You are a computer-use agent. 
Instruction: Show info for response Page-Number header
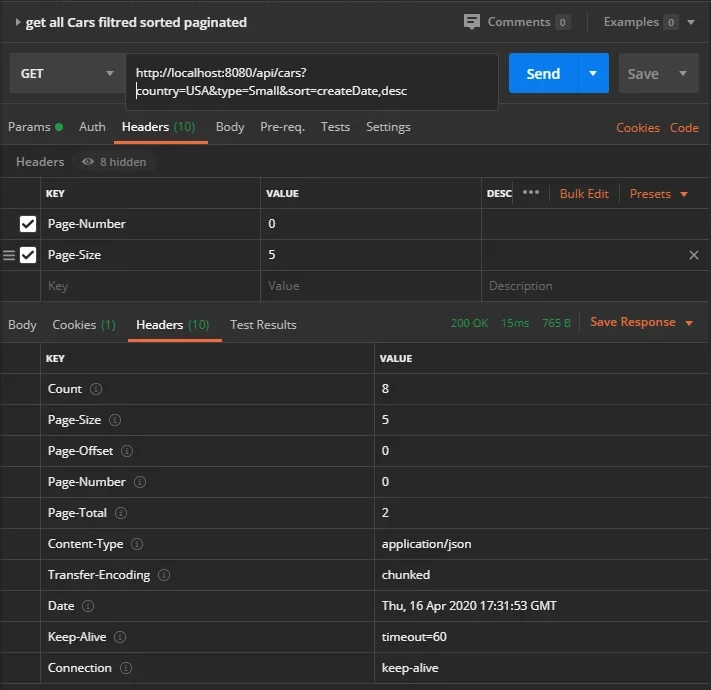coord(140,481)
